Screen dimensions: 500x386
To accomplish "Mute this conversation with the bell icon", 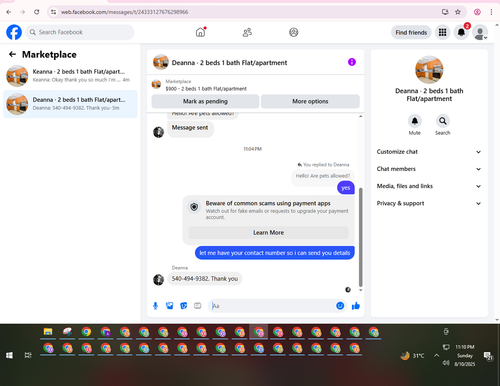I will pos(415,121).
